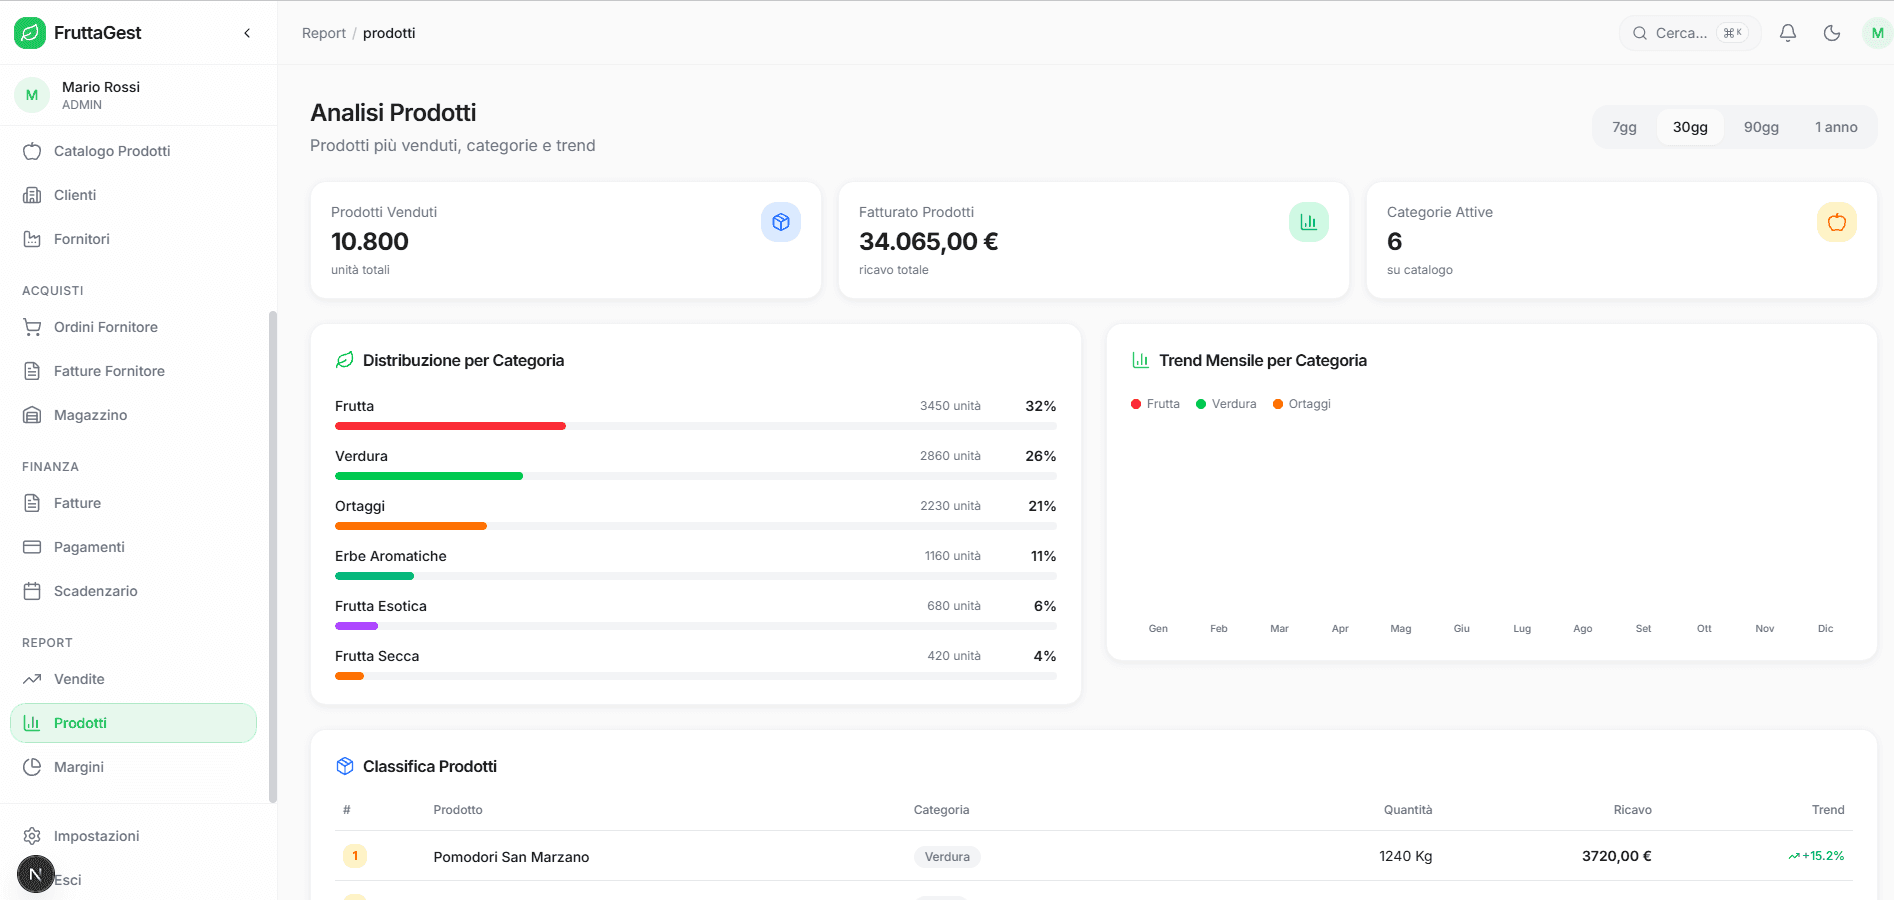
Task: Open the prodotti breadcrumb menu
Action: [389, 32]
